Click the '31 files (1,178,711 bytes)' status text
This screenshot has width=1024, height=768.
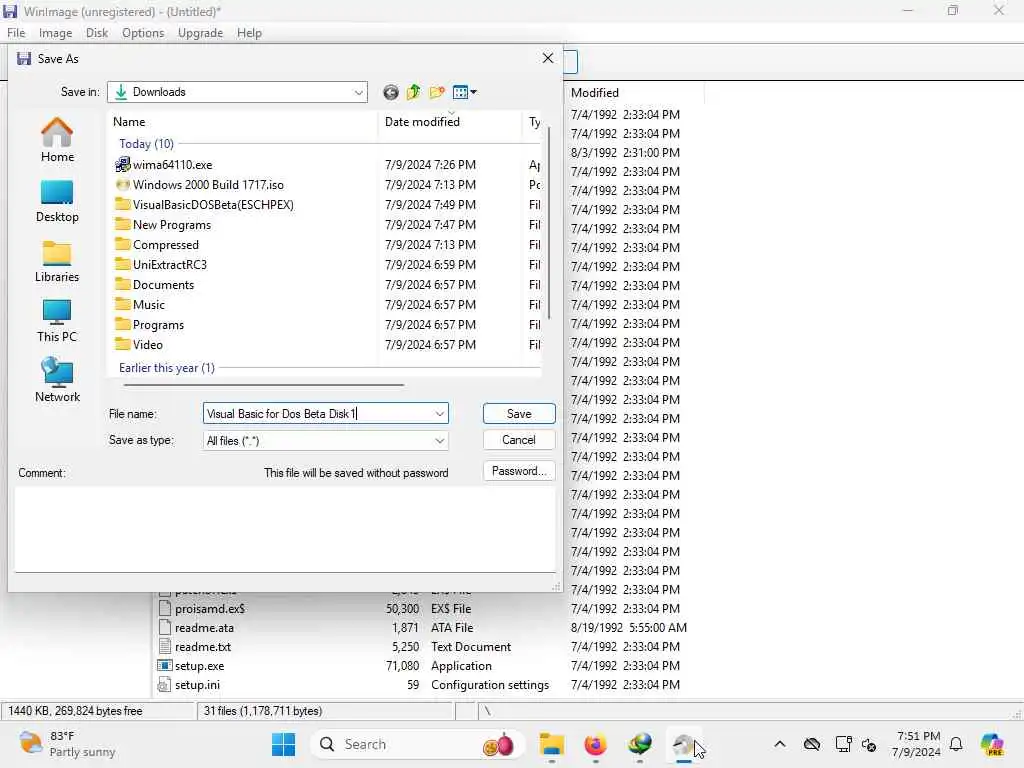pyautogui.click(x=263, y=711)
